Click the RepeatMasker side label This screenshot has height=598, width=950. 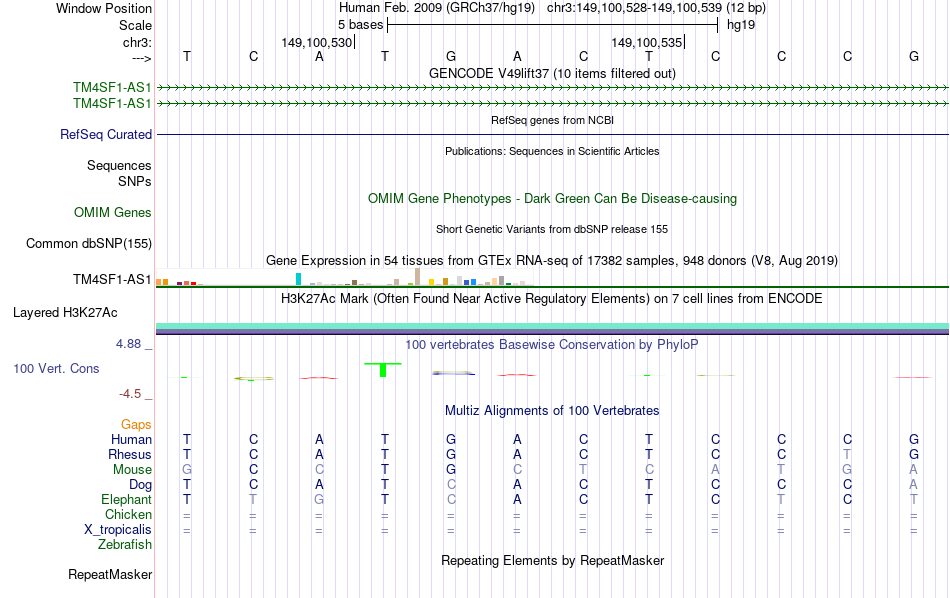coord(110,574)
